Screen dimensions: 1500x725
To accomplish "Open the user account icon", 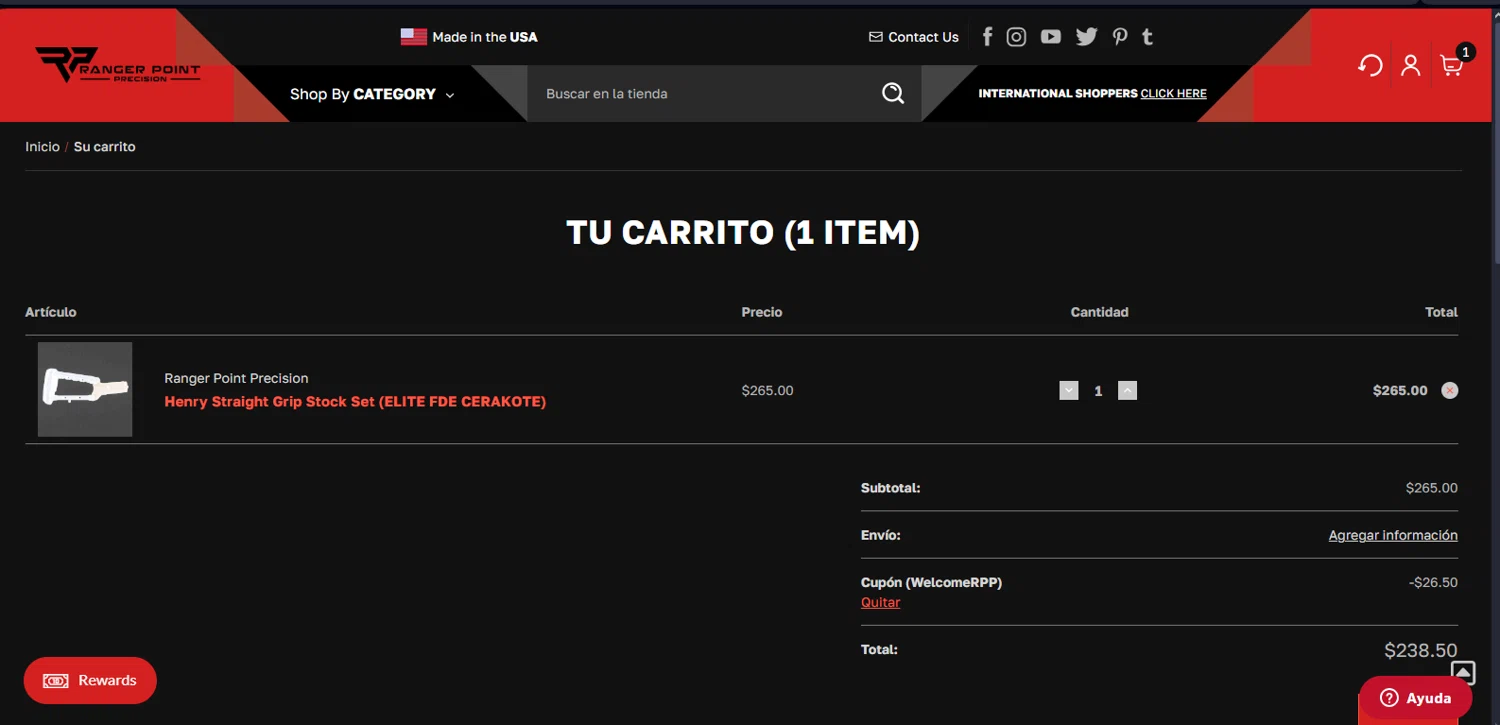I will tap(1410, 66).
